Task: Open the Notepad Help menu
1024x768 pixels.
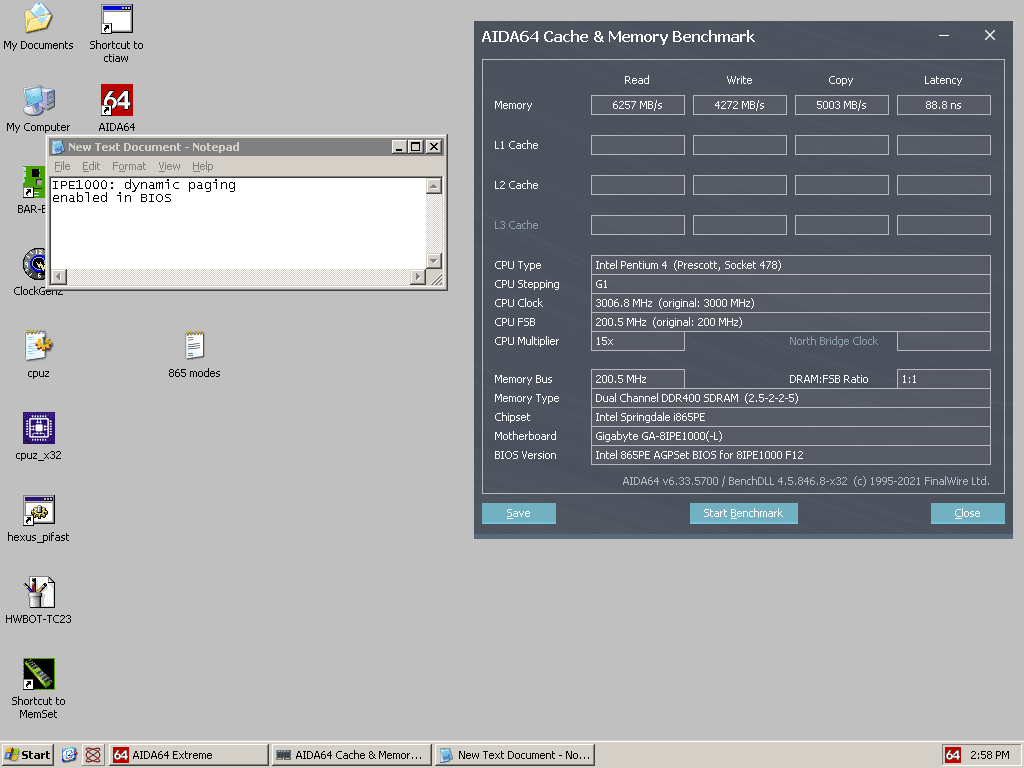Action: (202, 167)
